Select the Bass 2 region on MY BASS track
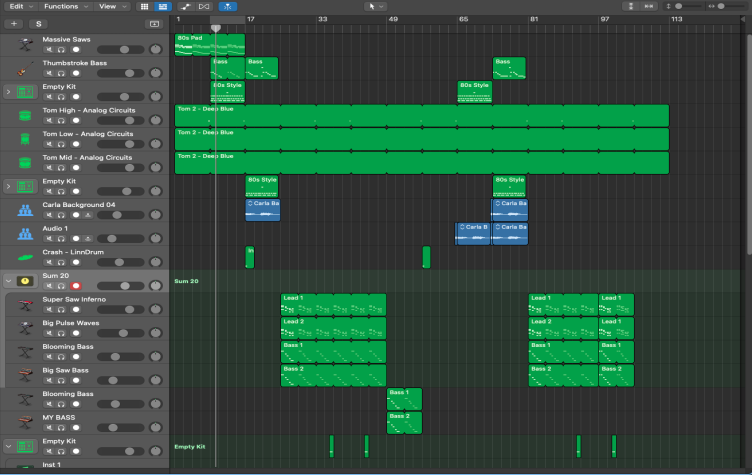This screenshot has width=752, height=476. click(404, 423)
